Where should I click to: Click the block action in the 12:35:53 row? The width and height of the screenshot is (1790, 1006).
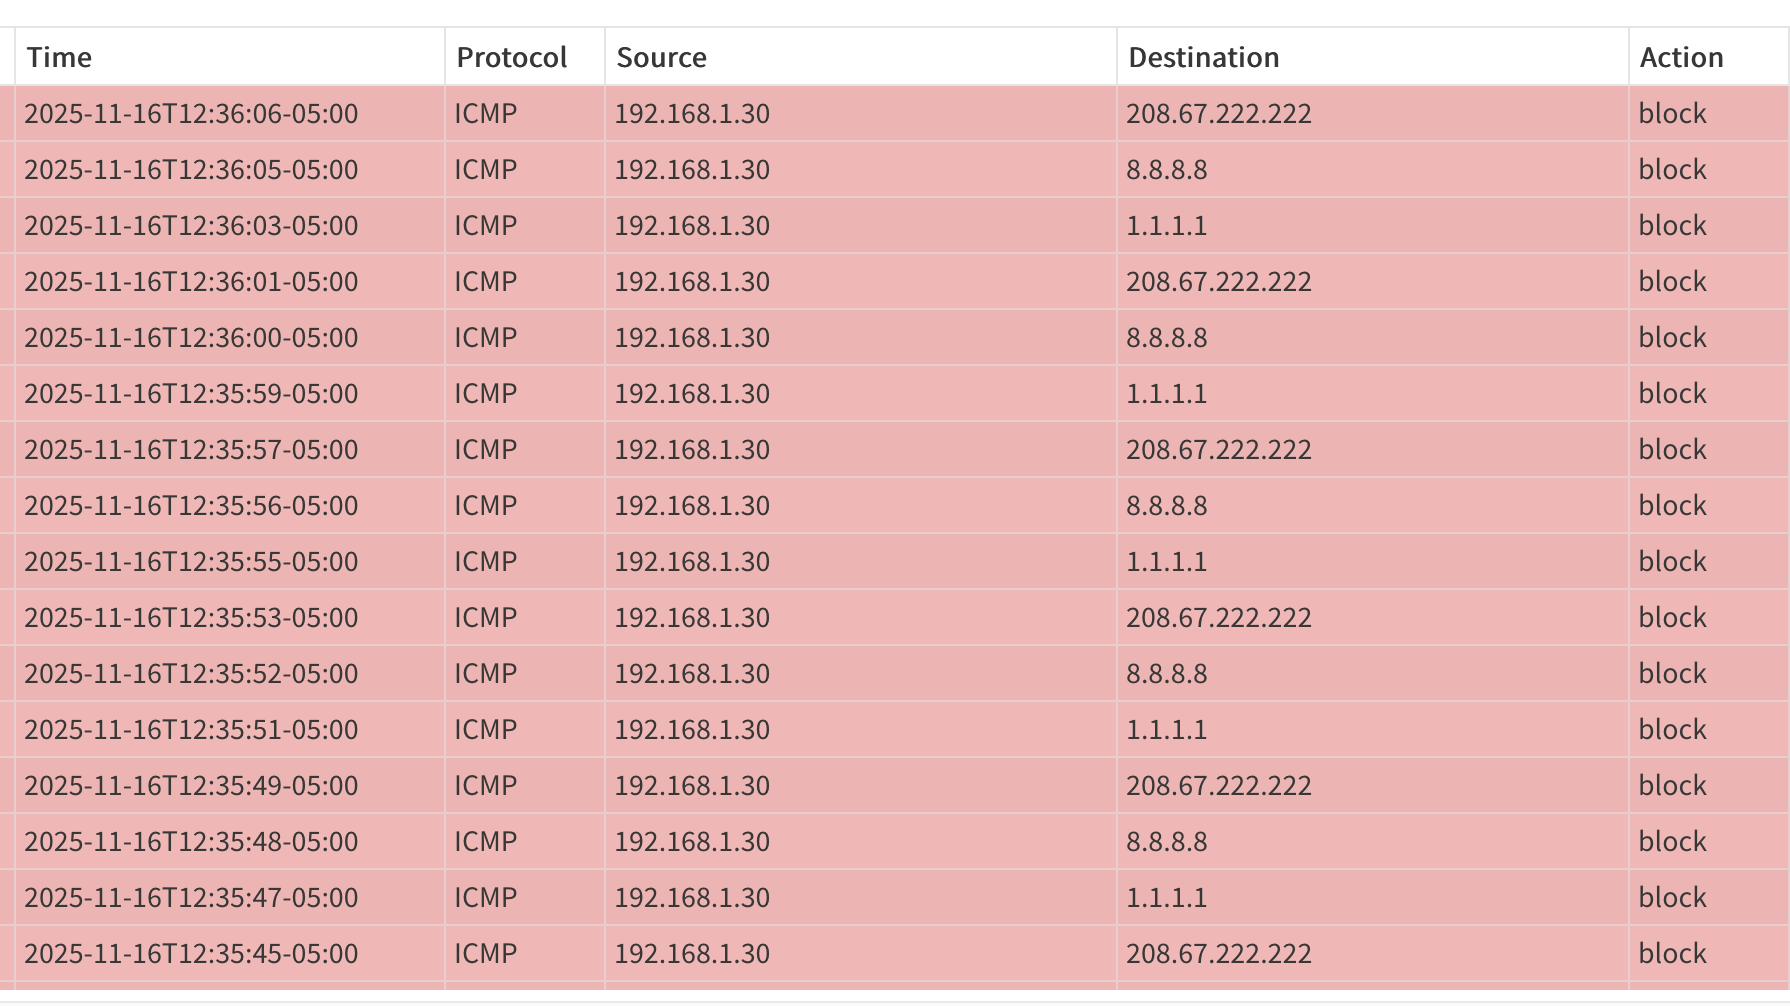(1672, 618)
